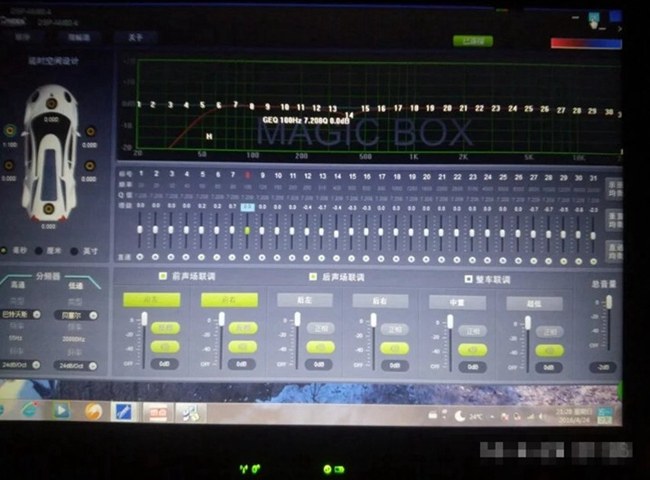Viewport: 650px width, 480px height.
Task: Toggle 正相 phase button for the 后左 channel
Action: [x=320, y=329]
